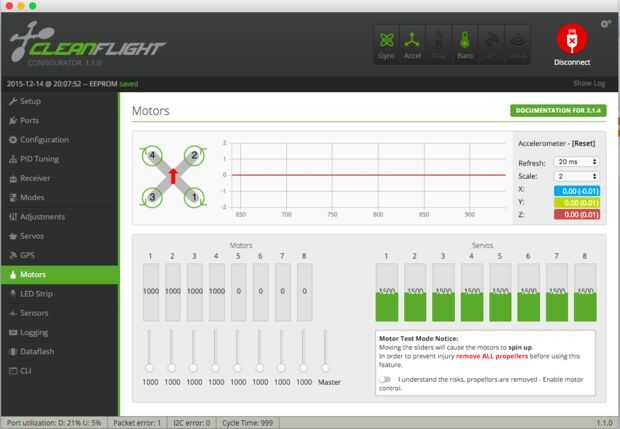Click the version number in status bar
The width and height of the screenshot is (620, 429).
tap(605, 423)
